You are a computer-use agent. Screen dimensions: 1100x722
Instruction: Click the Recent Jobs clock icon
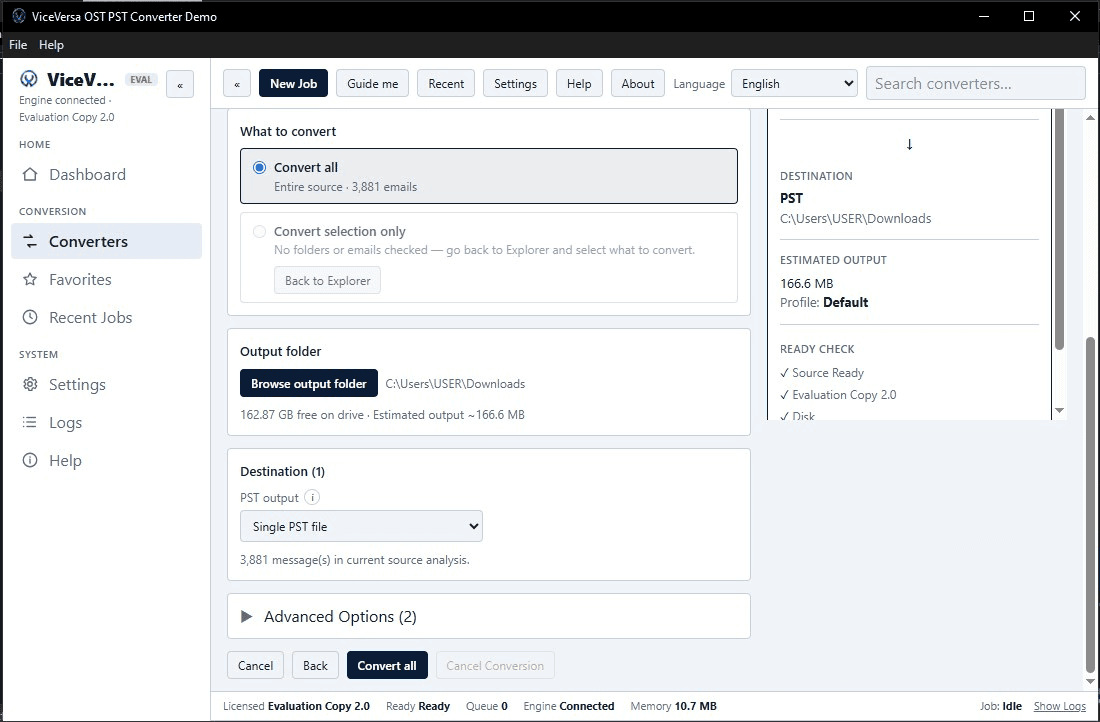pos(30,317)
